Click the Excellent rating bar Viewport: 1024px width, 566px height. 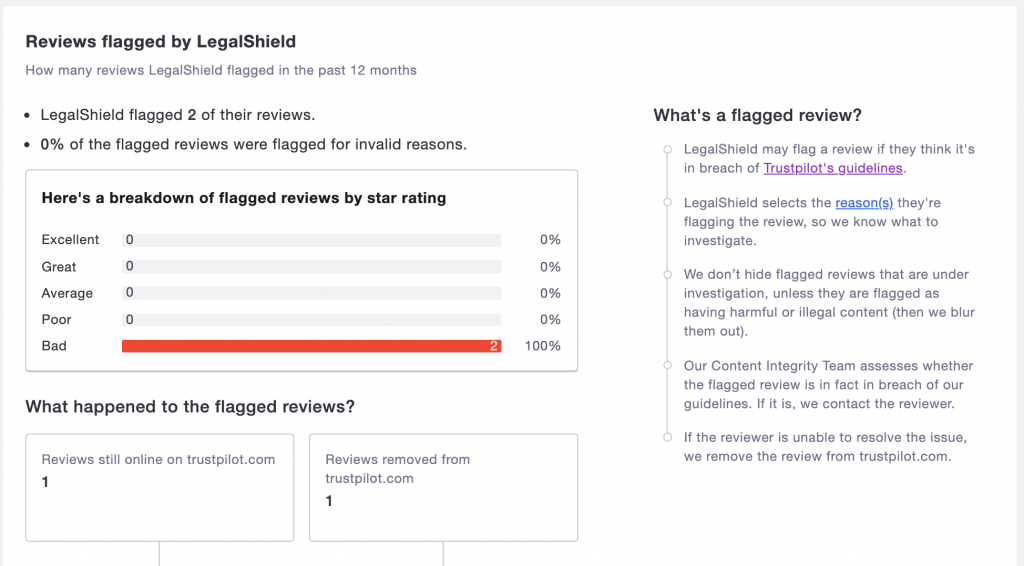[312, 240]
